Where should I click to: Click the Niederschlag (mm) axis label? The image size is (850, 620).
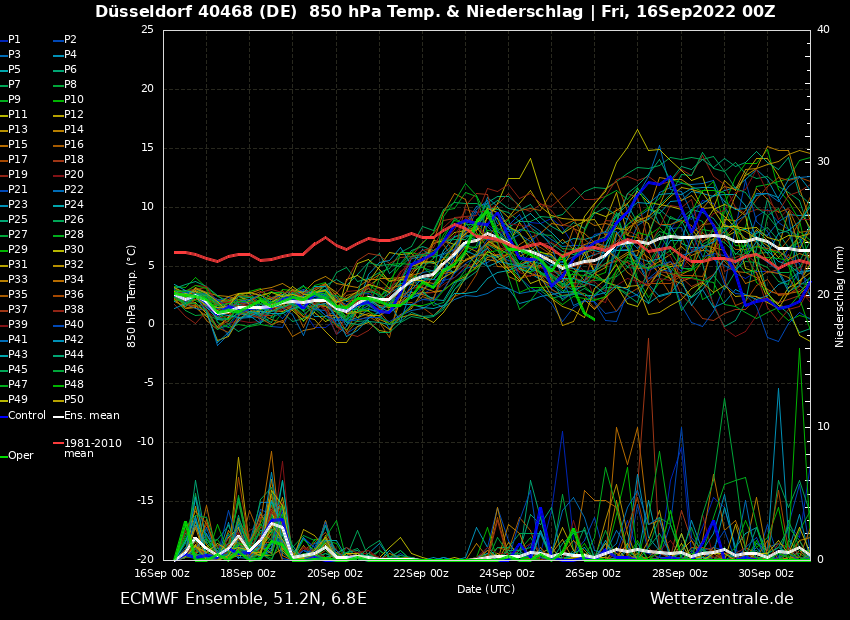(840, 296)
